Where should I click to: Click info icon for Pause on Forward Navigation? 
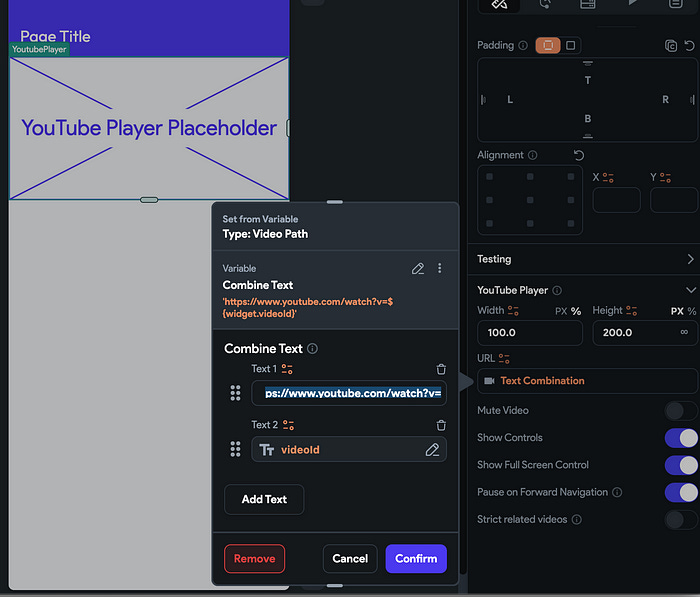(617, 493)
